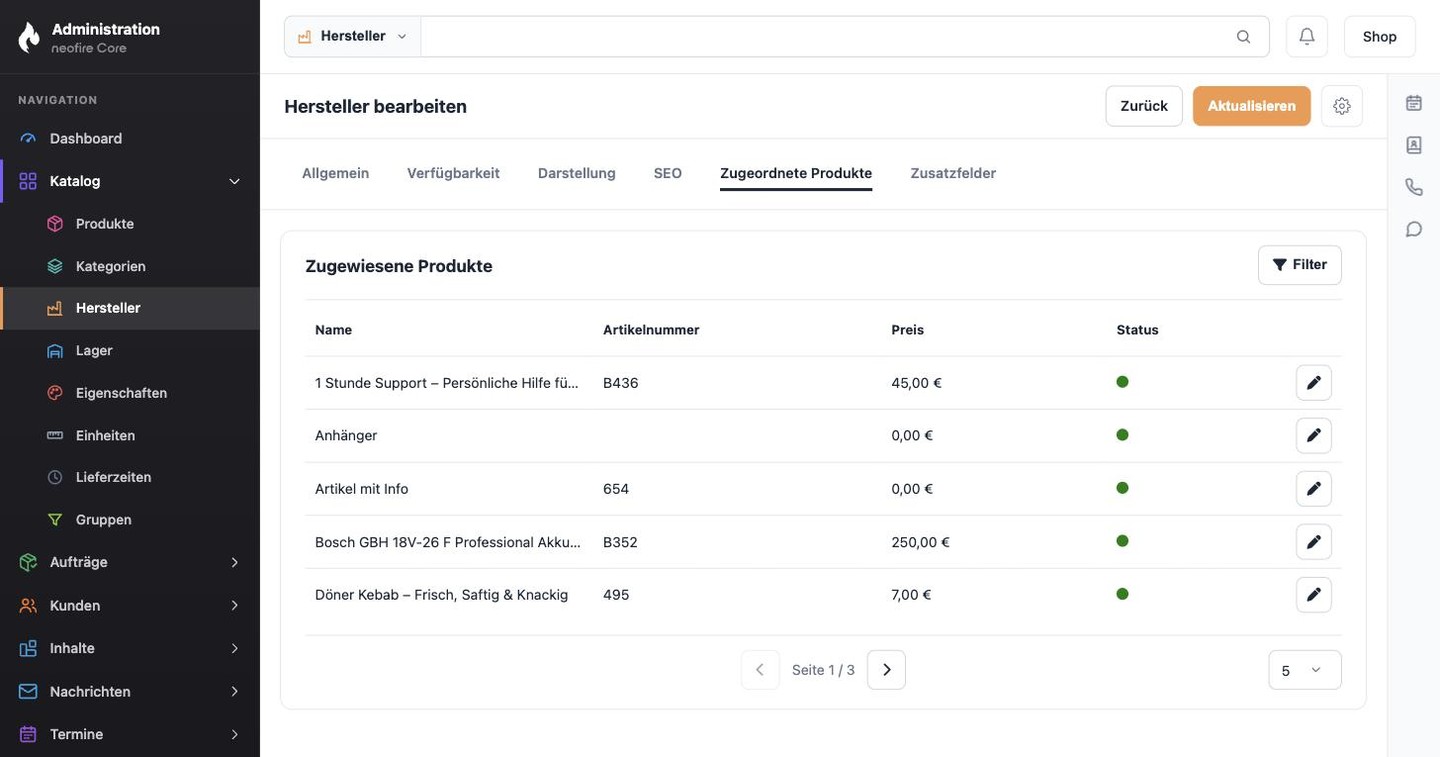Image resolution: width=1440 pixels, height=757 pixels.
Task: Open Dashboard in navigation
Action: coord(130,139)
